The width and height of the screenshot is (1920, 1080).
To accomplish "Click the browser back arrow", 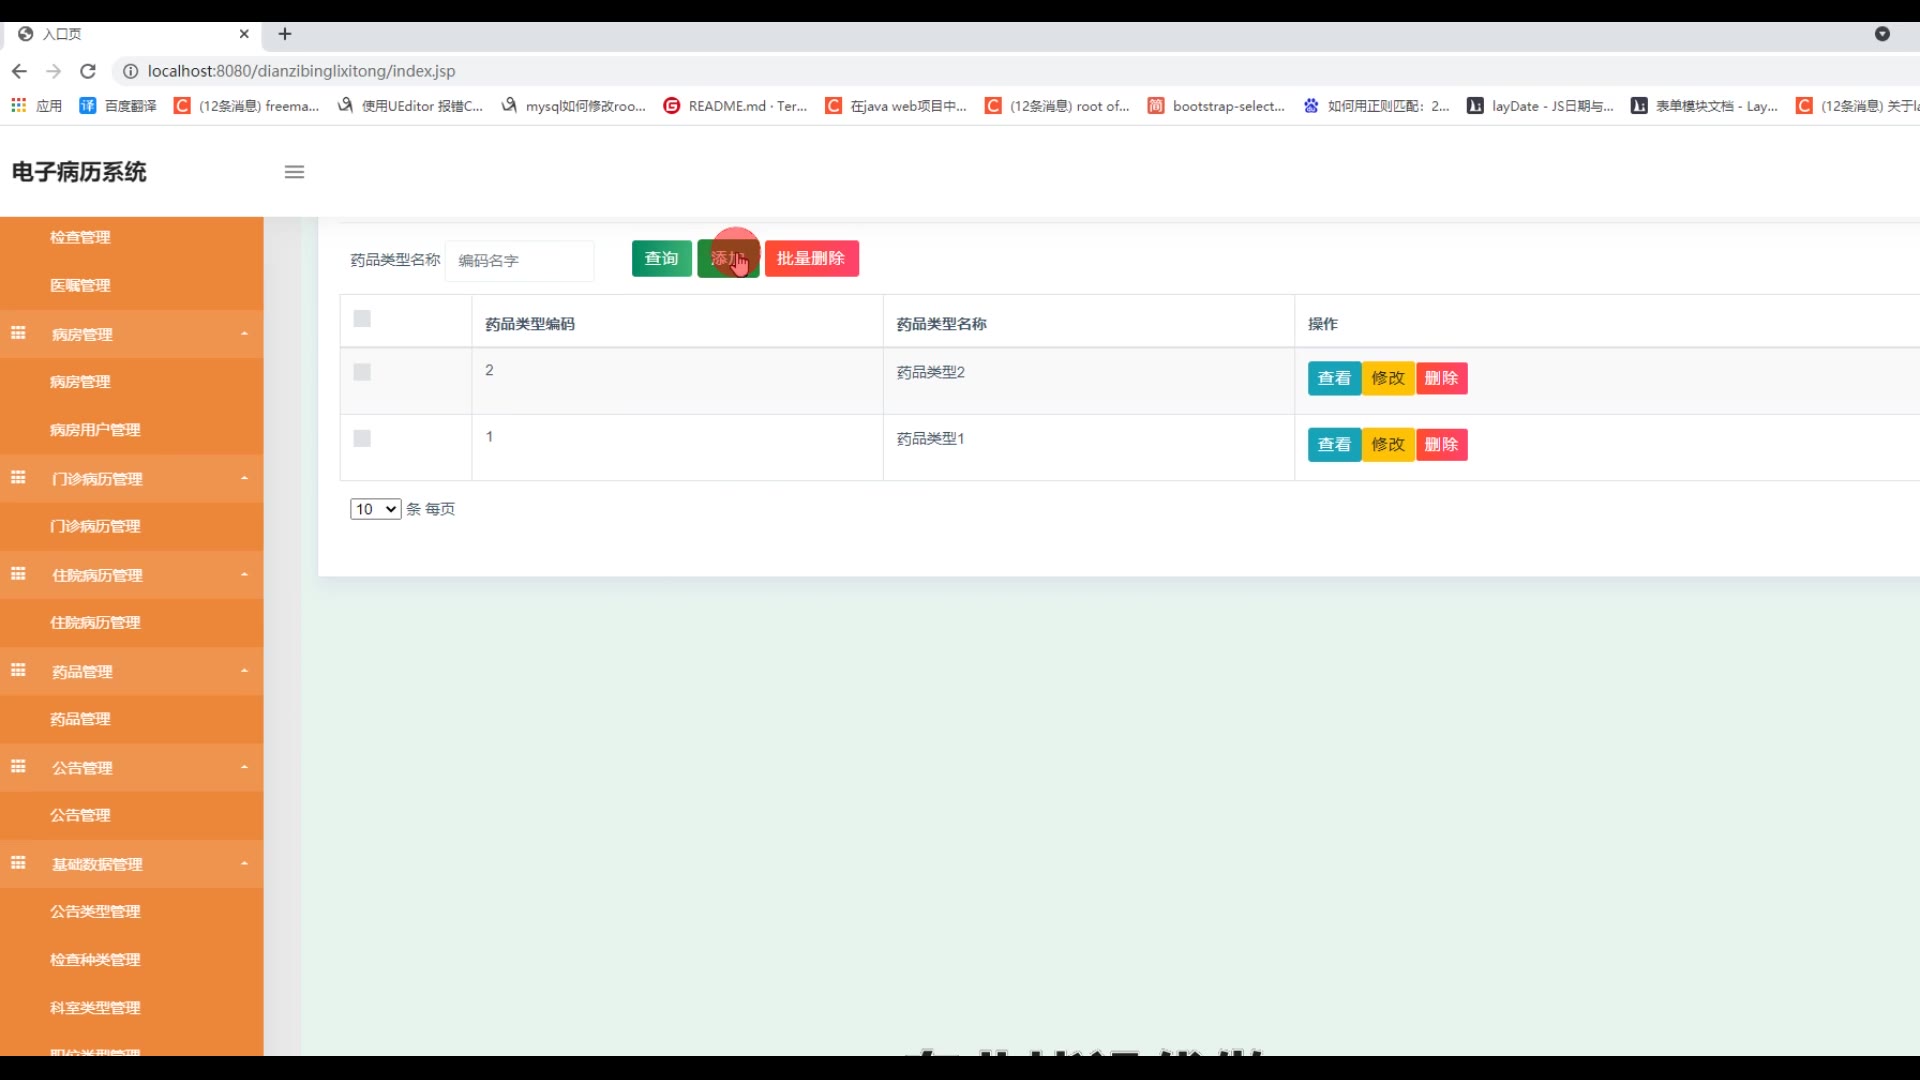I will pyautogui.click(x=19, y=71).
